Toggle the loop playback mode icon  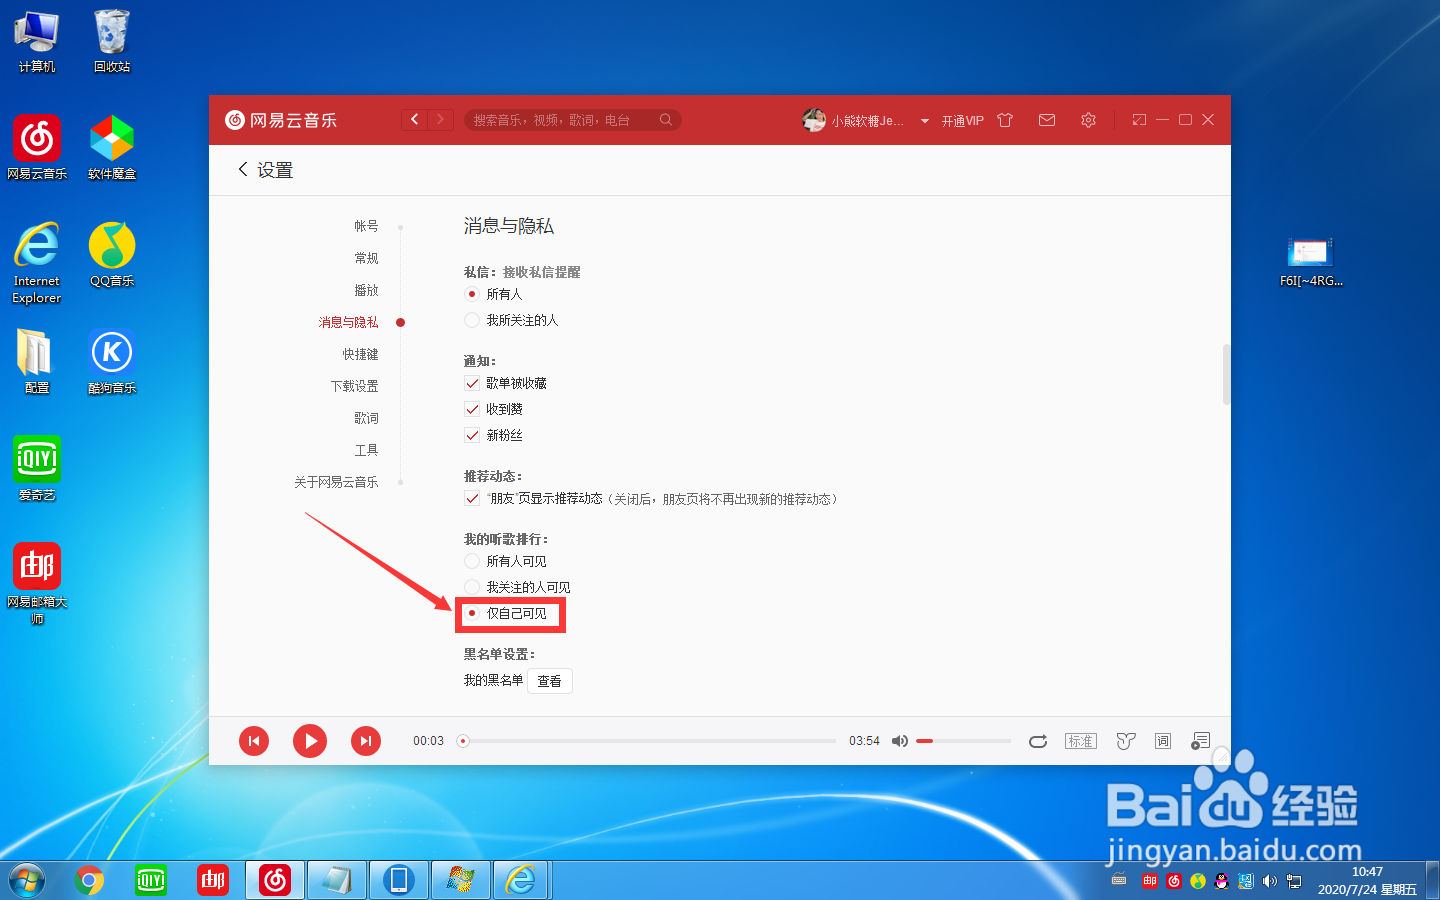click(x=1038, y=741)
